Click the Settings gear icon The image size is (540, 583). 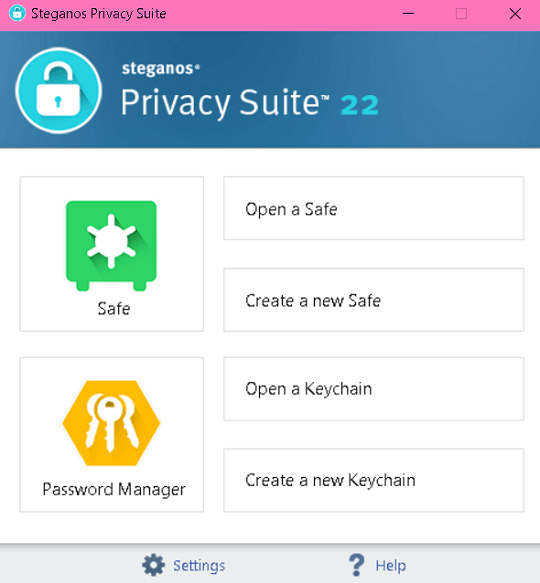pos(153,565)
